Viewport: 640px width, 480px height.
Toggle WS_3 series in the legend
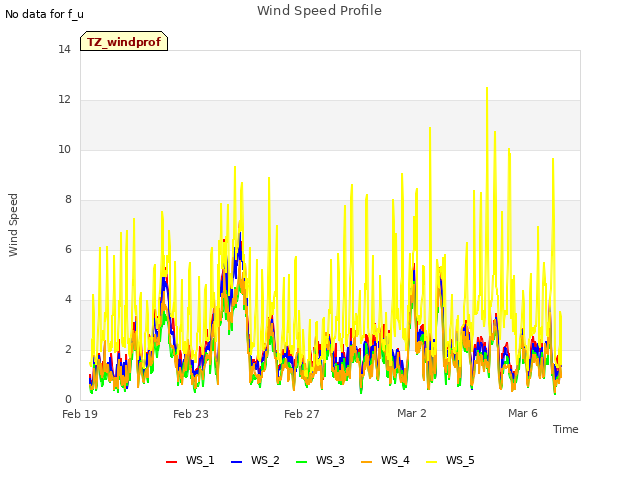320,460
